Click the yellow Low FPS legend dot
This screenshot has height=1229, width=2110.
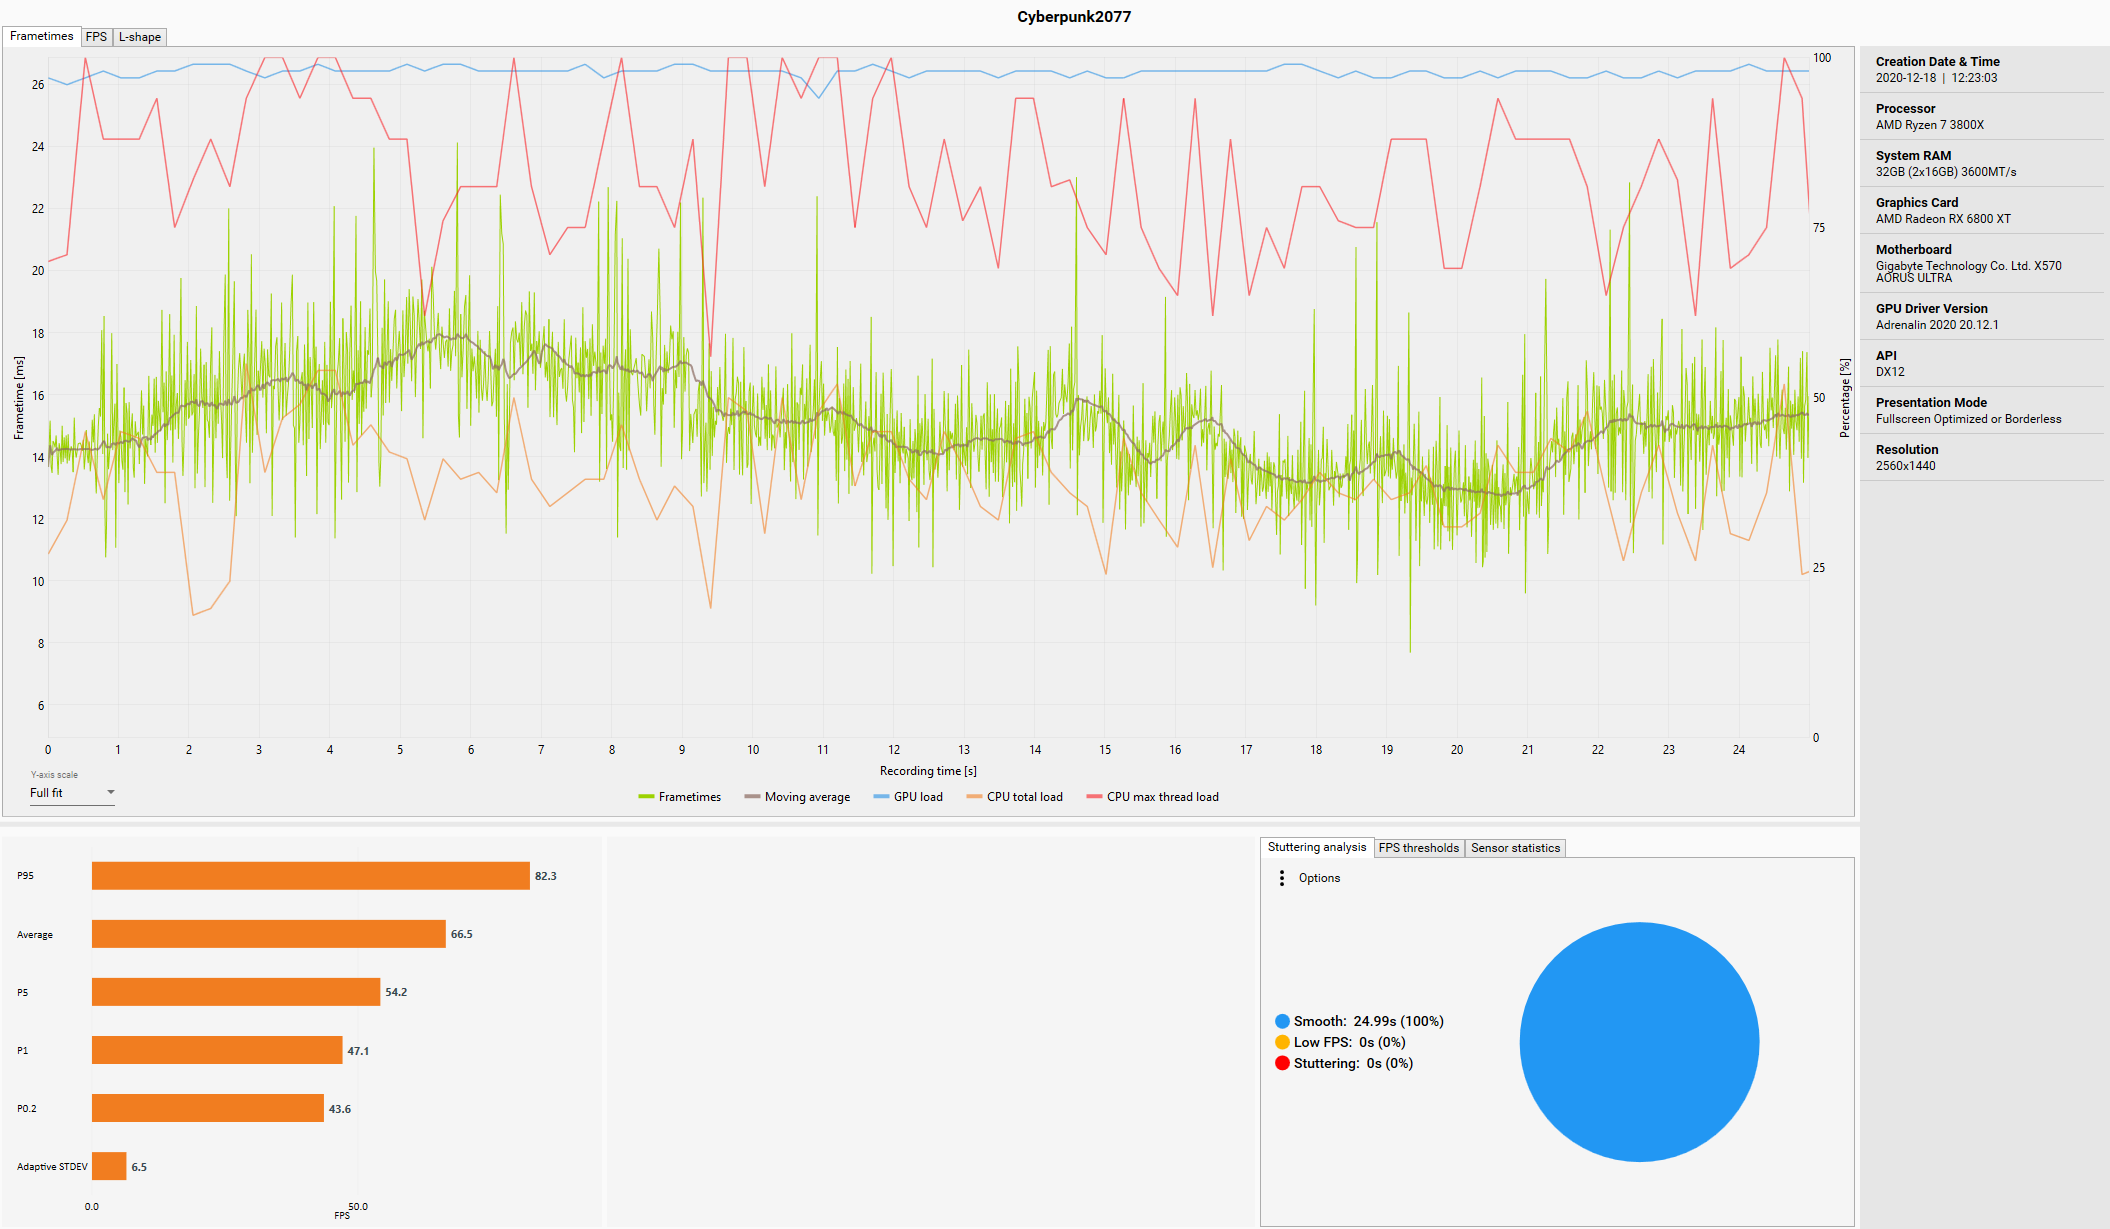(x=1282, y=1042)
